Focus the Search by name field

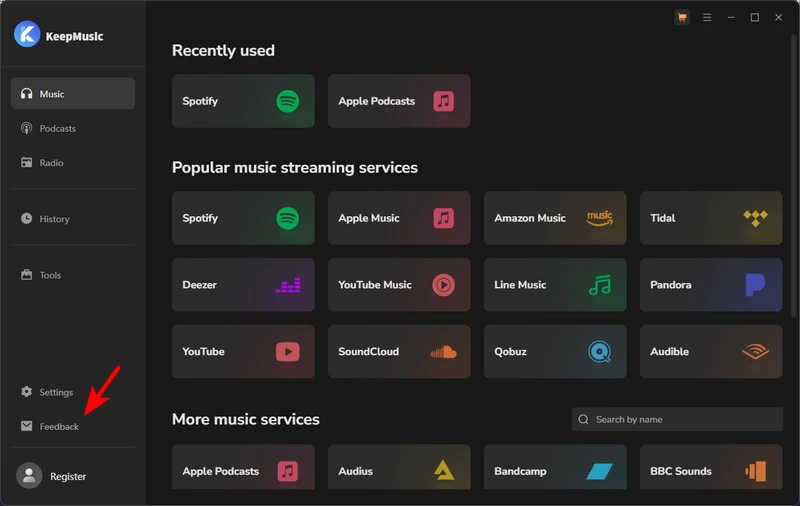pos(677,419)
